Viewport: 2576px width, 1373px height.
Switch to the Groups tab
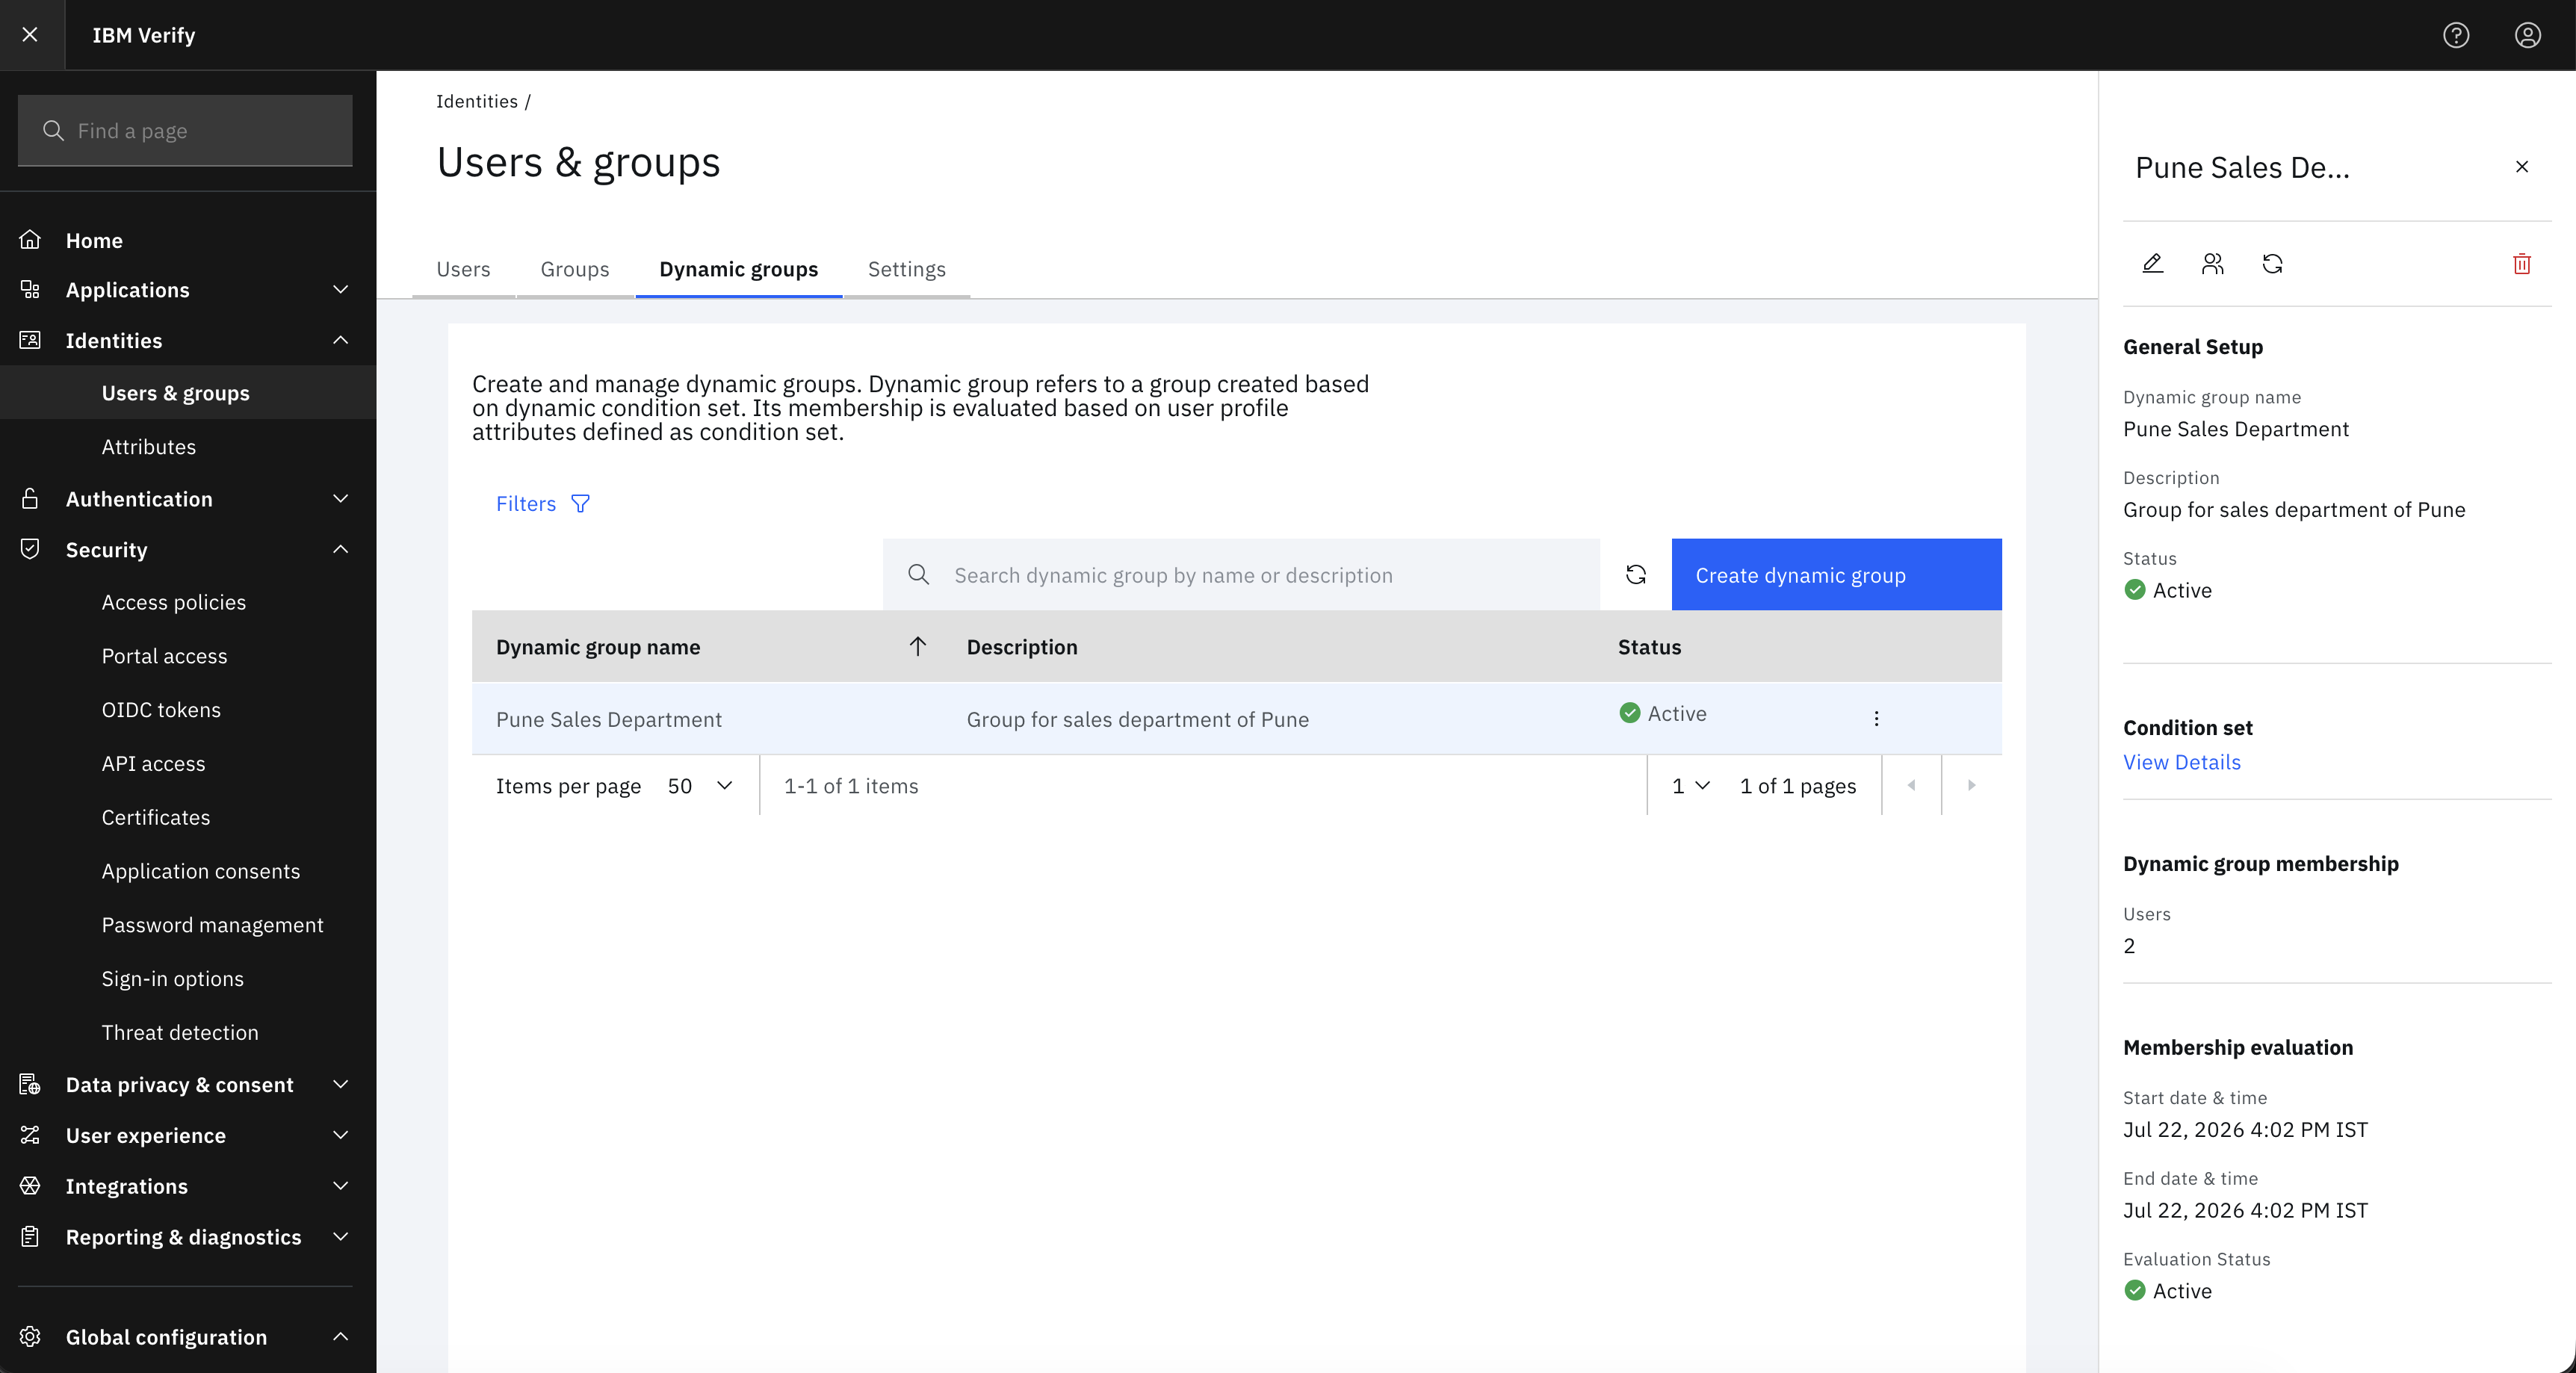coord(575,269)
